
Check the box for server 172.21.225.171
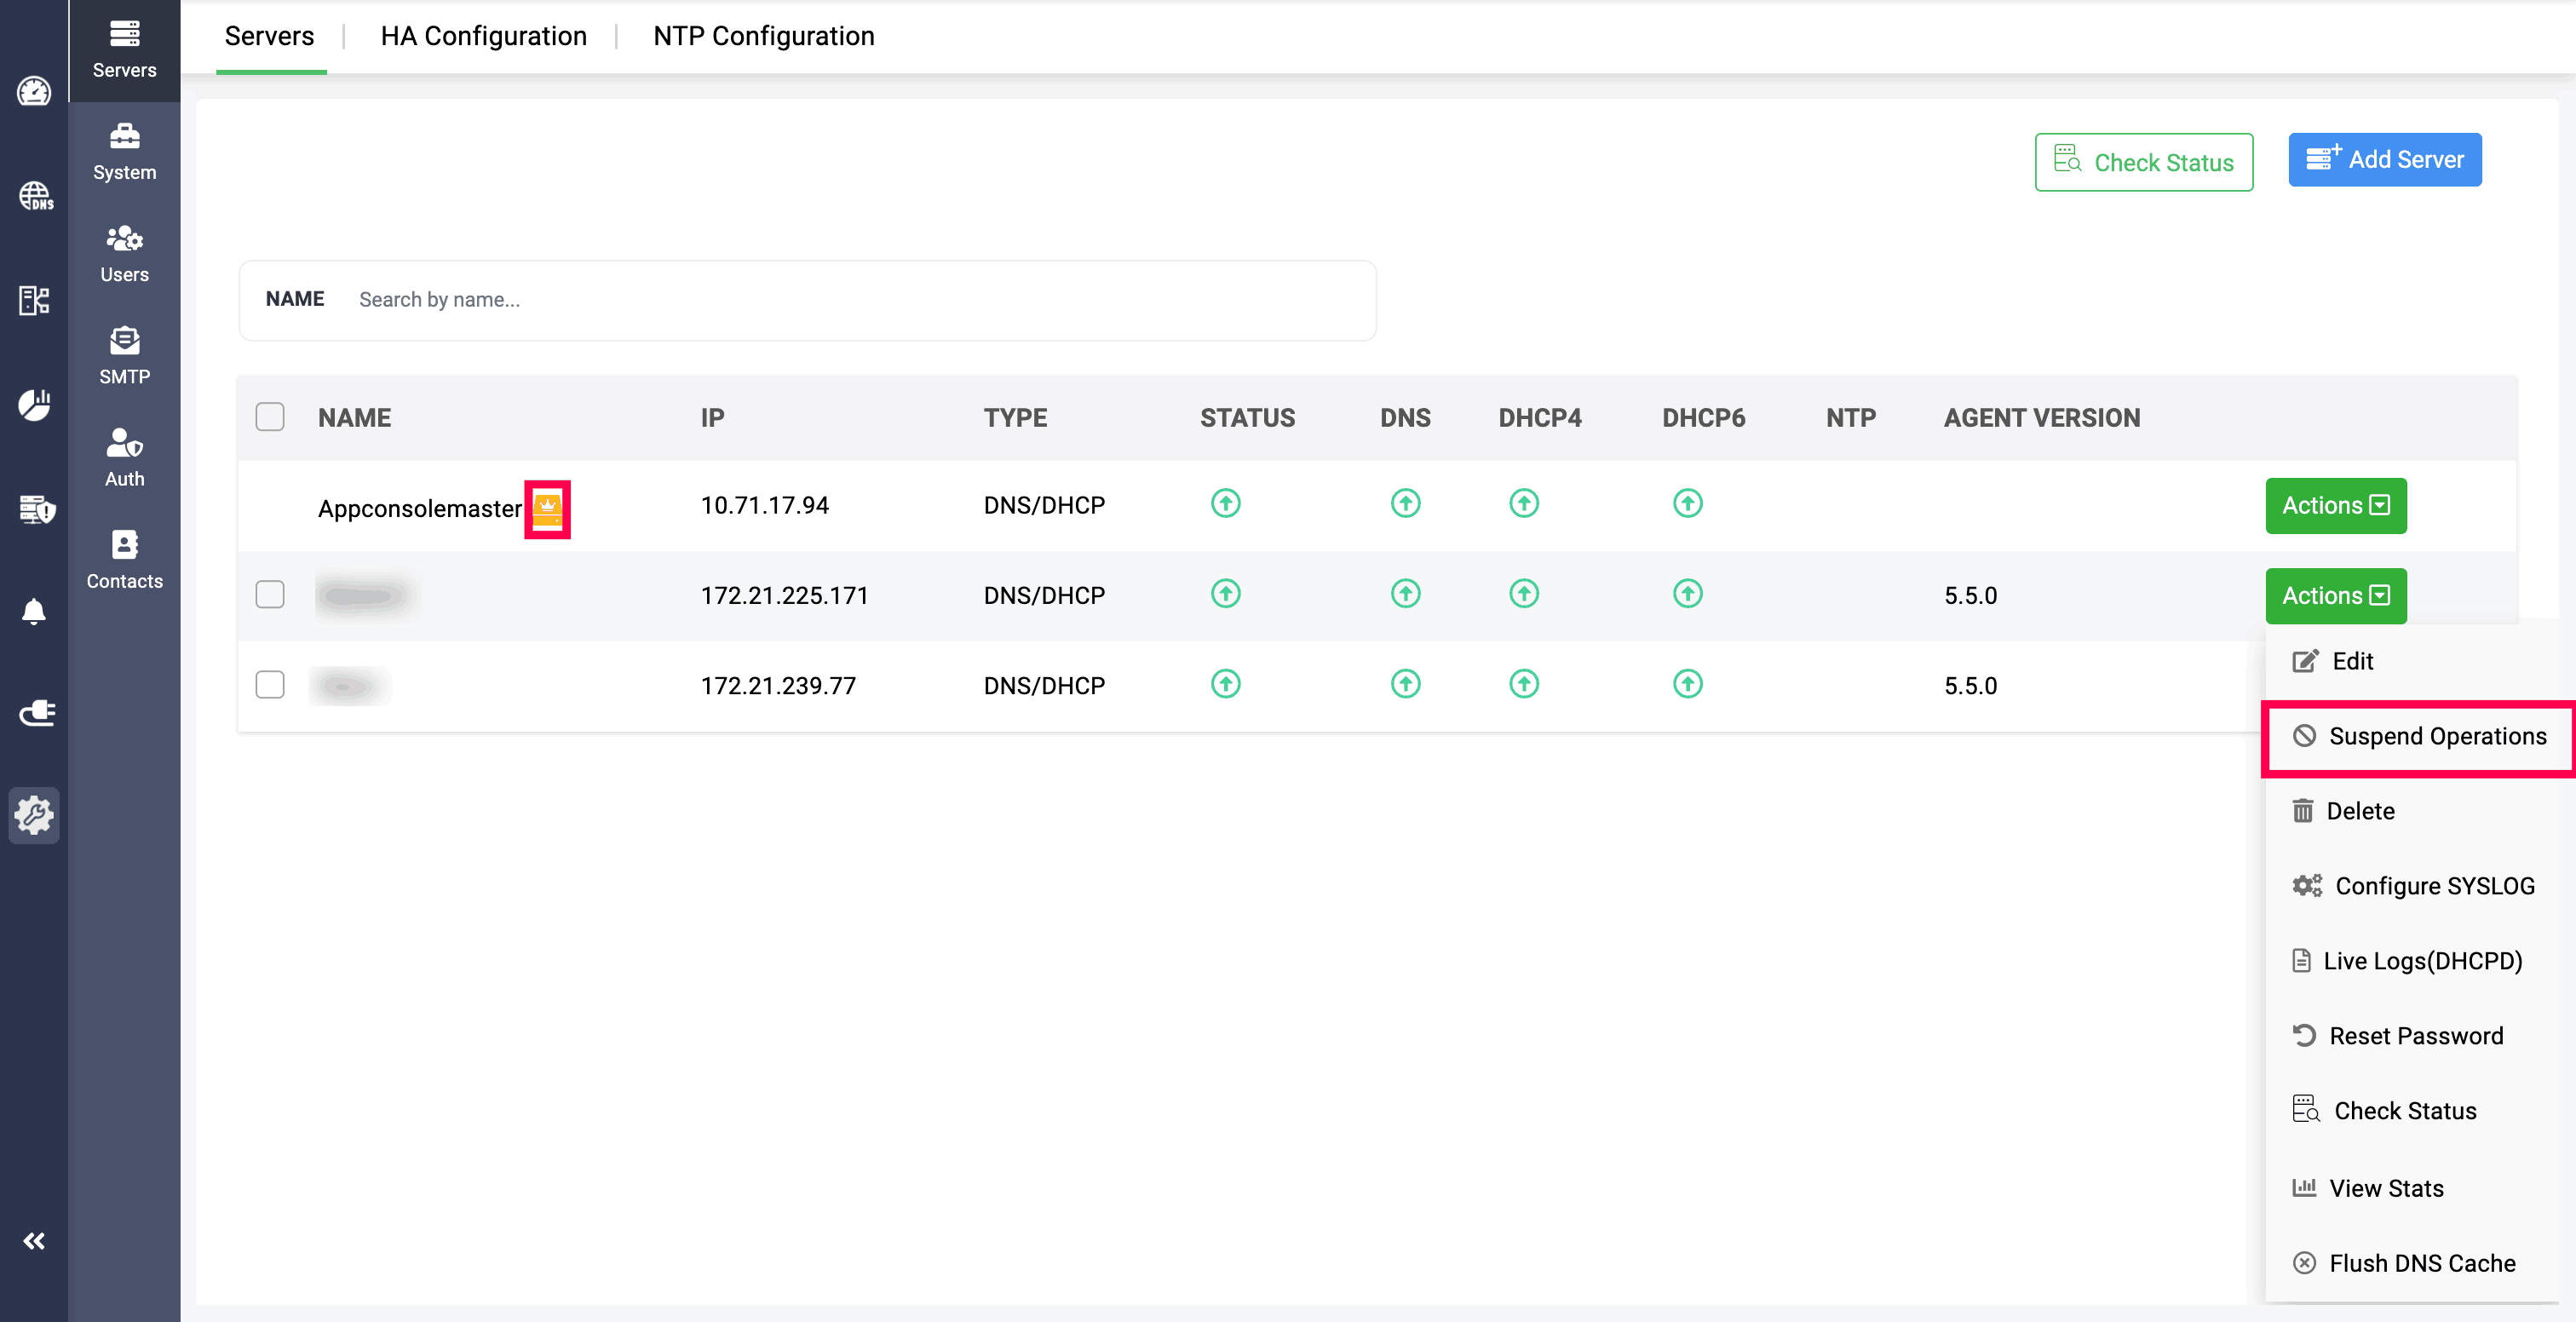[270, 595]
